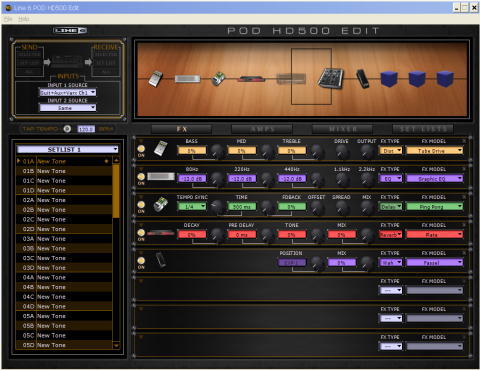The height and width of the screenshot is (370, 480).
Task: Switch to the MIXER tab
Action: click(x=342, y=129)
